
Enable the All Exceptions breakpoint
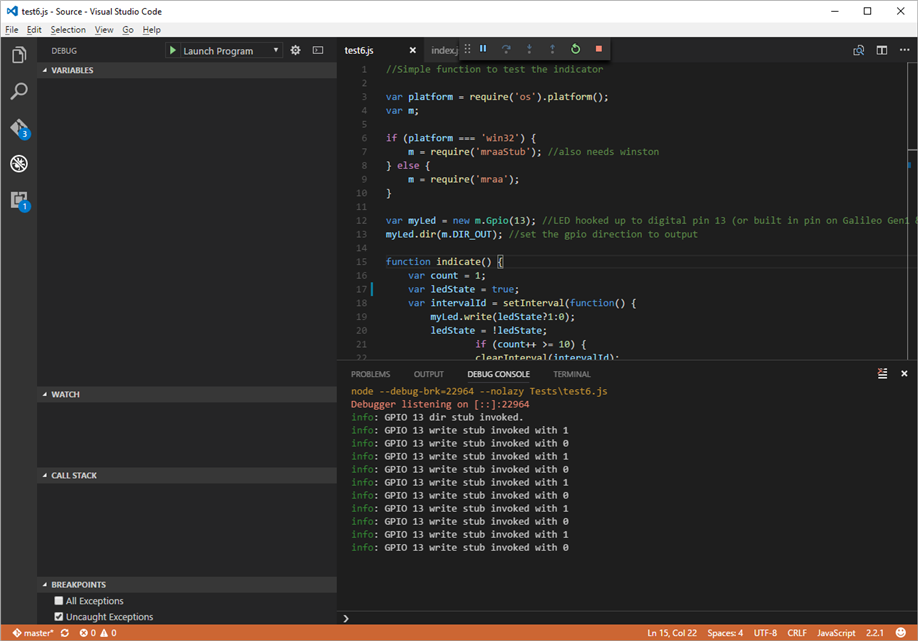pos(59,601)
